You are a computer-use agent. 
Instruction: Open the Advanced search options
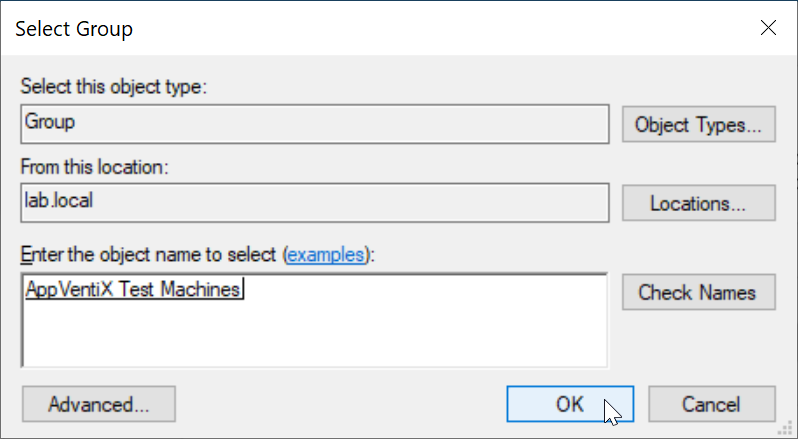tap(99, 404)
